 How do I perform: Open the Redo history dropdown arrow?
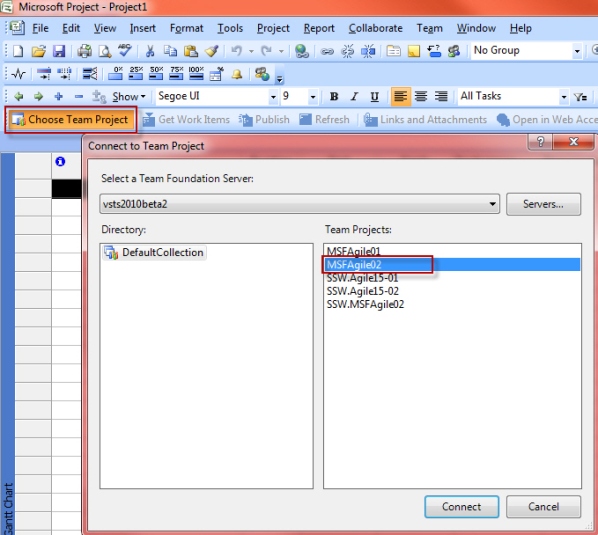click(281, 51)
